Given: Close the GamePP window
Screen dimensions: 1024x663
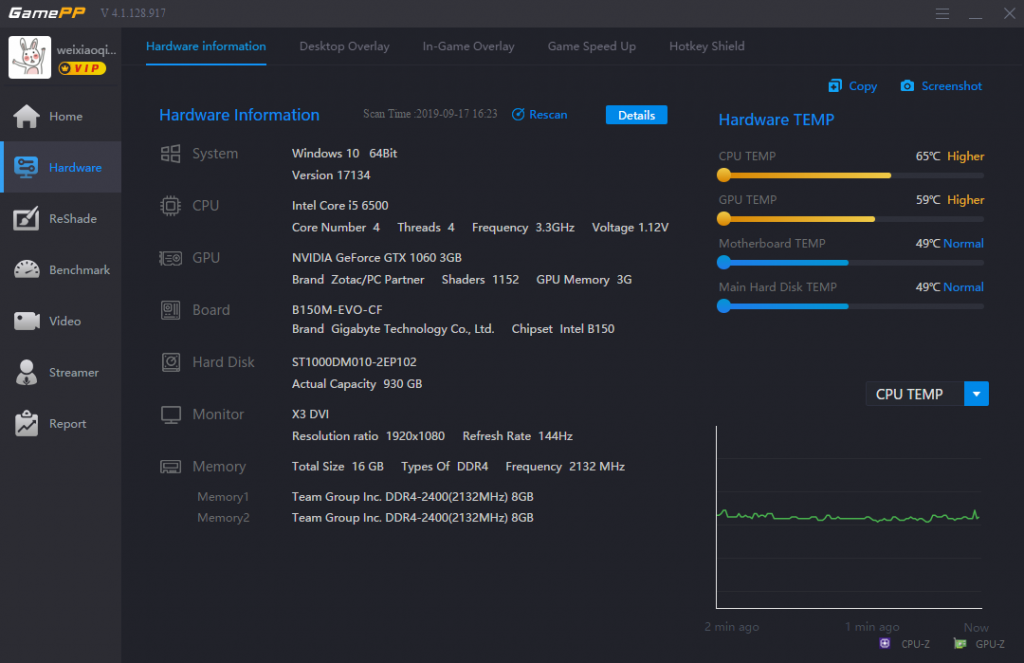Looking at the screenshot, I should (x=1009, y=14).
